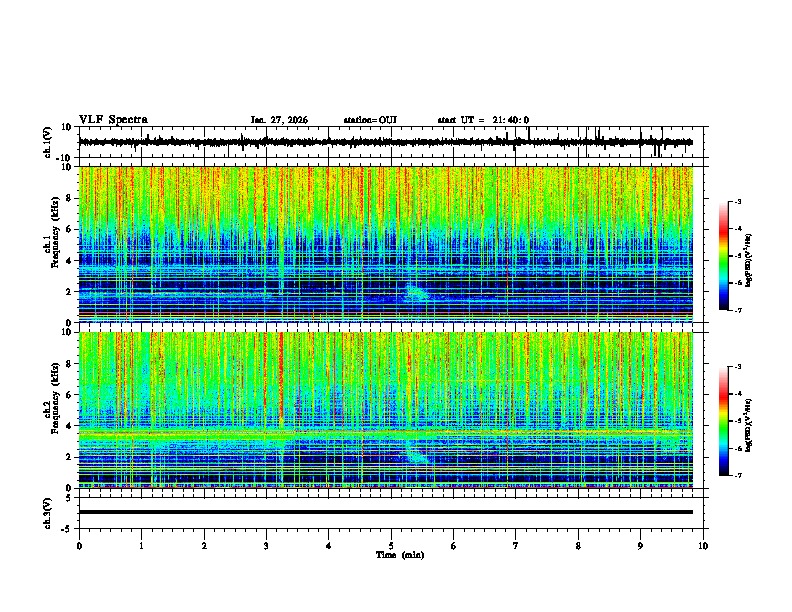Image resolution: width=792 pixels, height=612 pixels.
Task: Click time axis tick label "3"
Action: (x=266, y=546)
